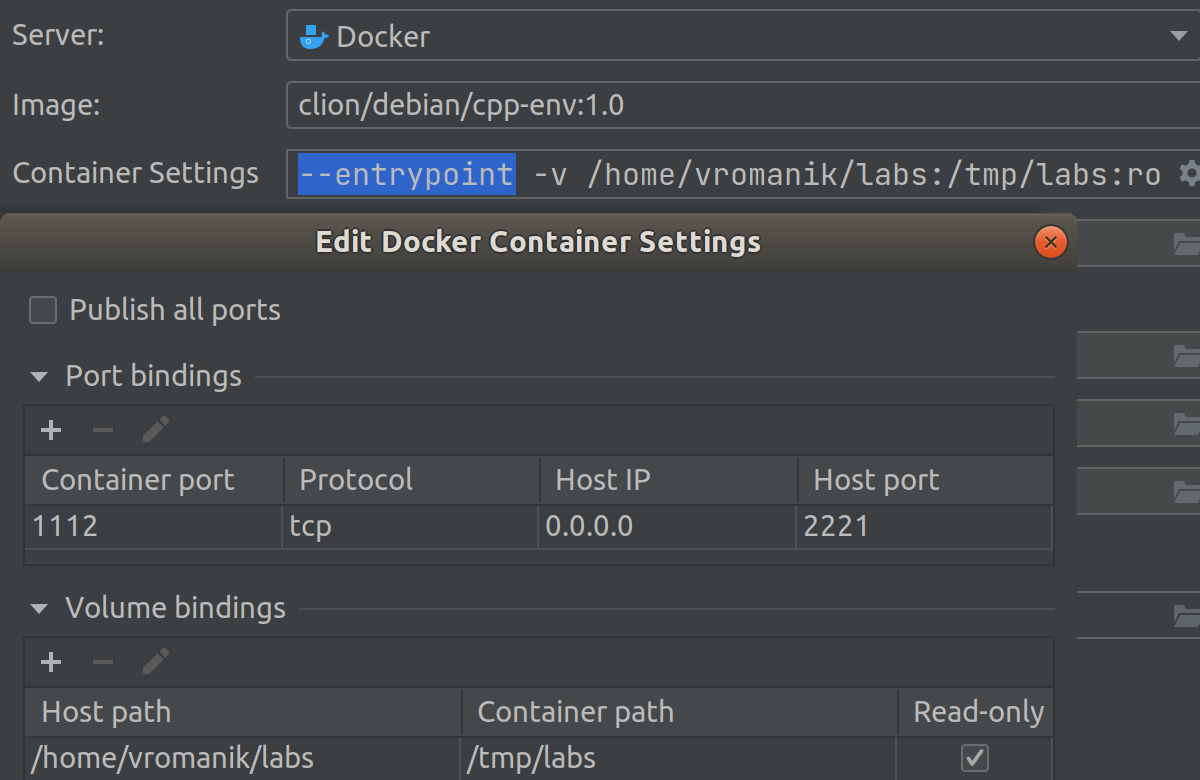
Task: Select the host port 2221 cell
Action: coord(924,526)
